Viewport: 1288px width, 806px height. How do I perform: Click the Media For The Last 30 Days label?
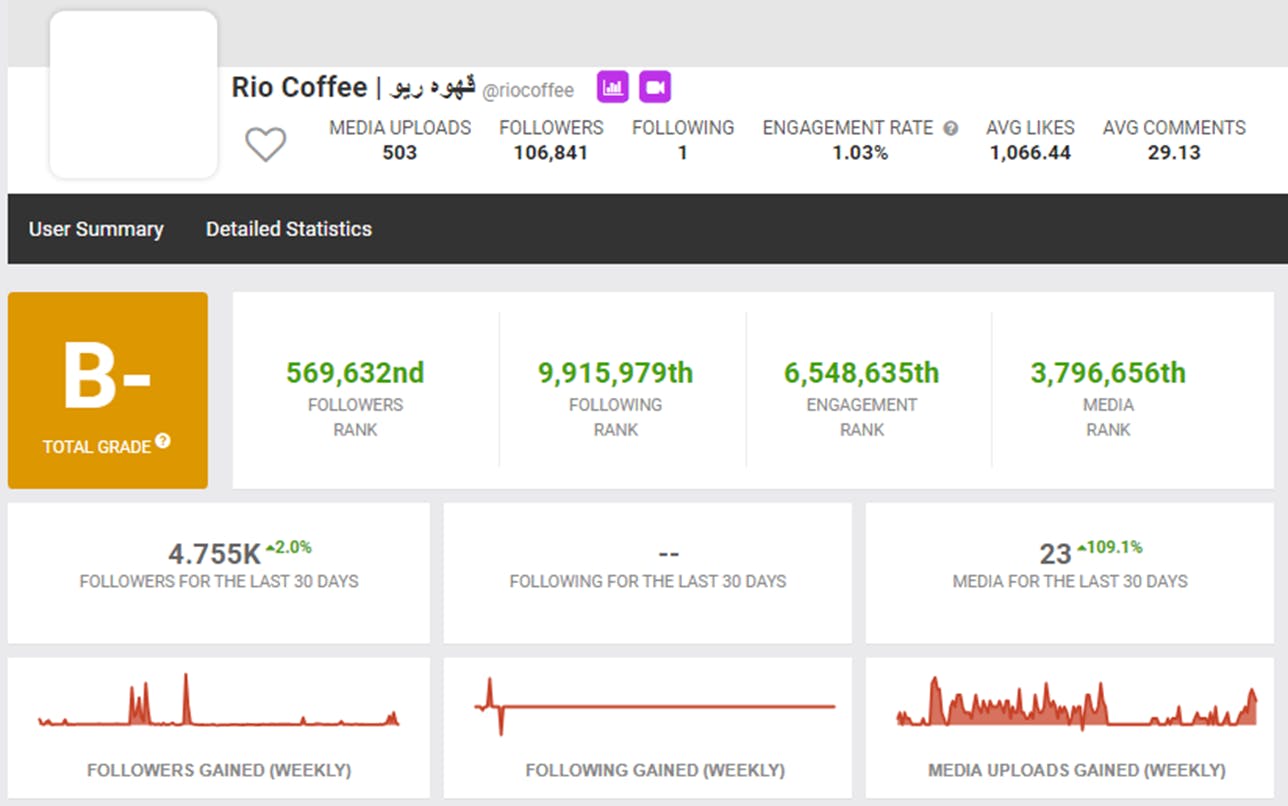pos(1070,581)
